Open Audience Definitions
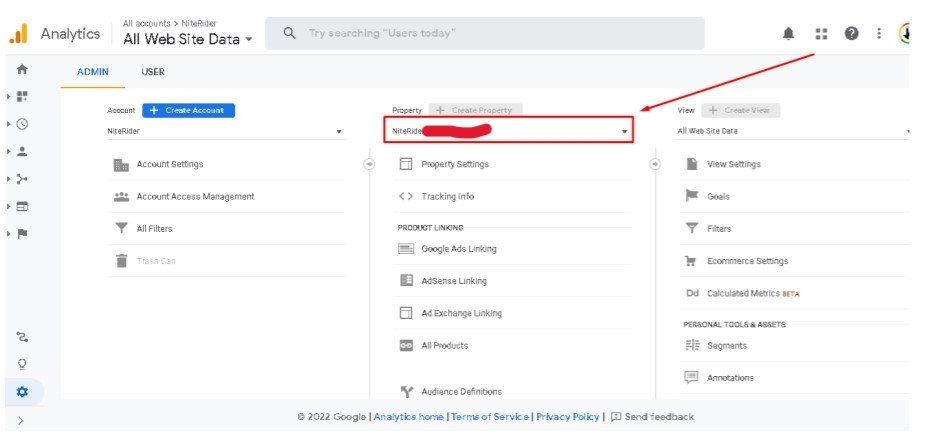 462,392
